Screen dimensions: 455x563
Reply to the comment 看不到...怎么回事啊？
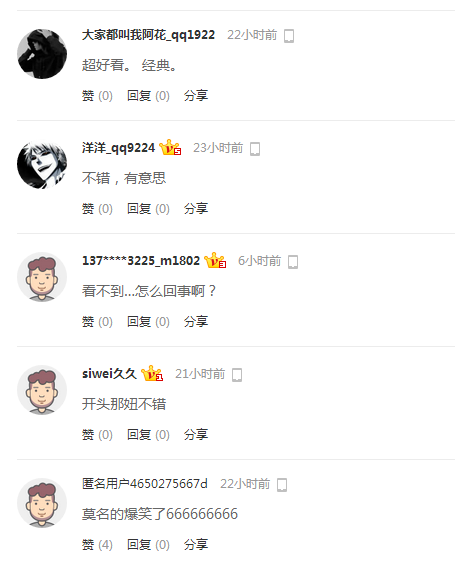point(148,321)
